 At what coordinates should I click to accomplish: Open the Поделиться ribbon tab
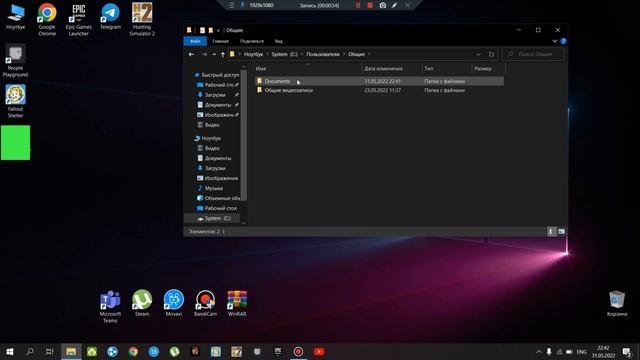[251, 41]
